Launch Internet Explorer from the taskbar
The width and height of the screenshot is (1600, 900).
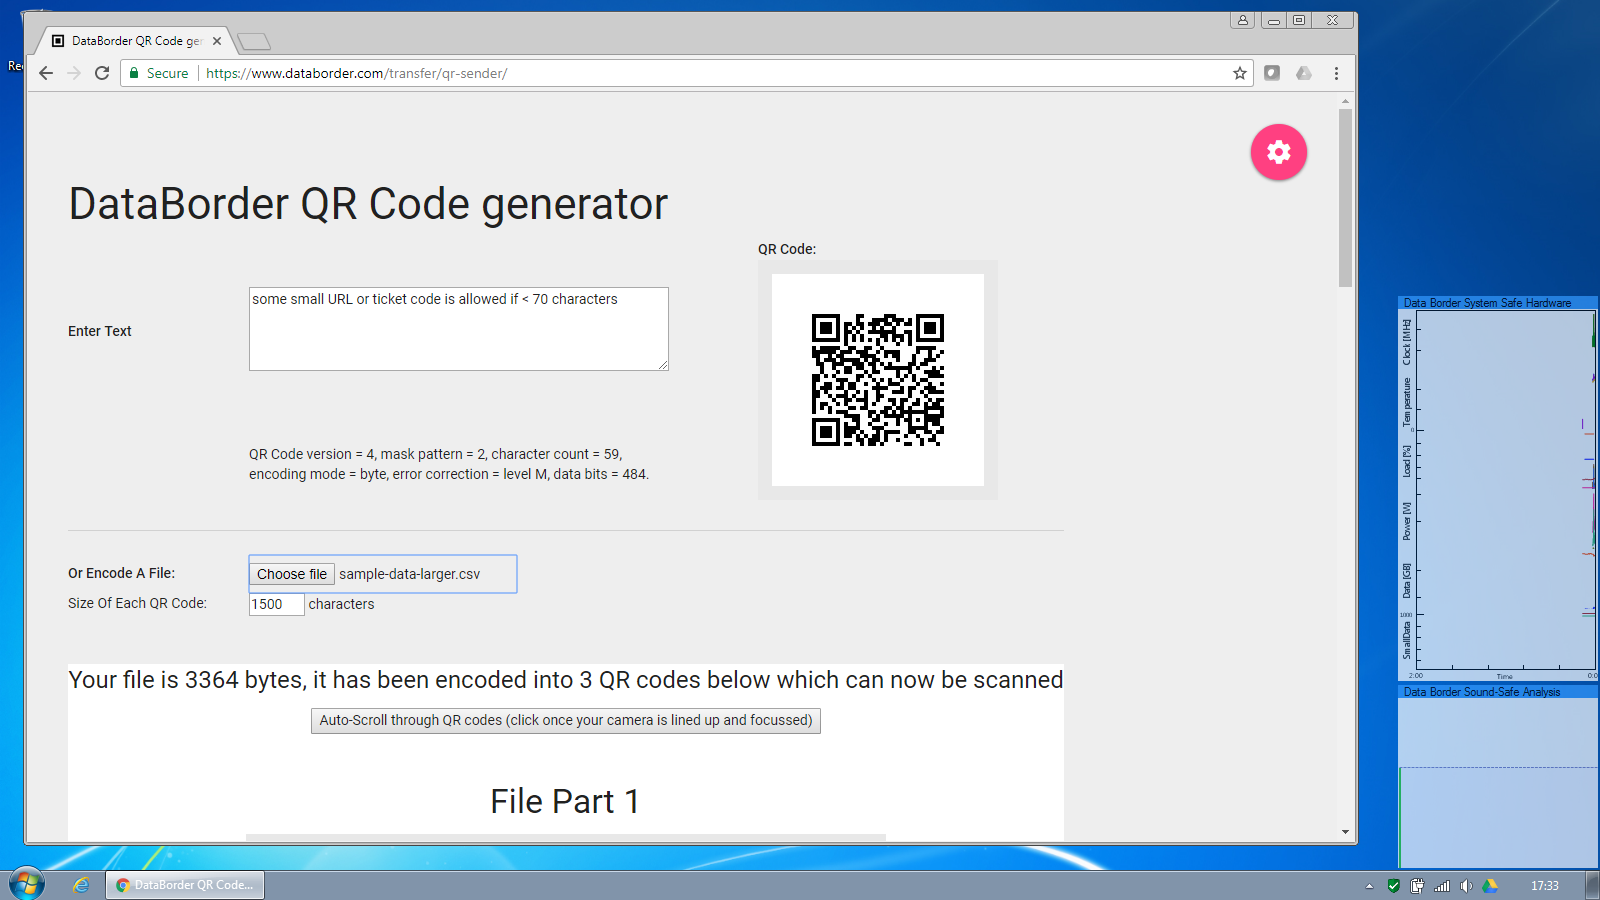click(82, 885)
